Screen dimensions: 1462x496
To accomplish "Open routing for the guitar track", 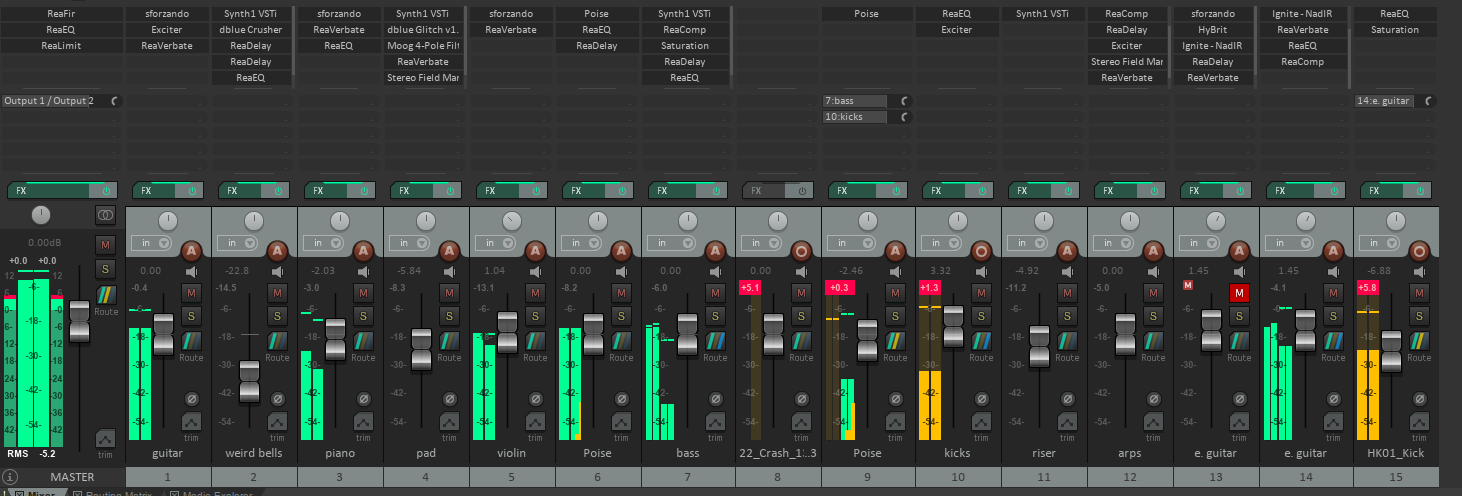I will [x=192, y=340].
